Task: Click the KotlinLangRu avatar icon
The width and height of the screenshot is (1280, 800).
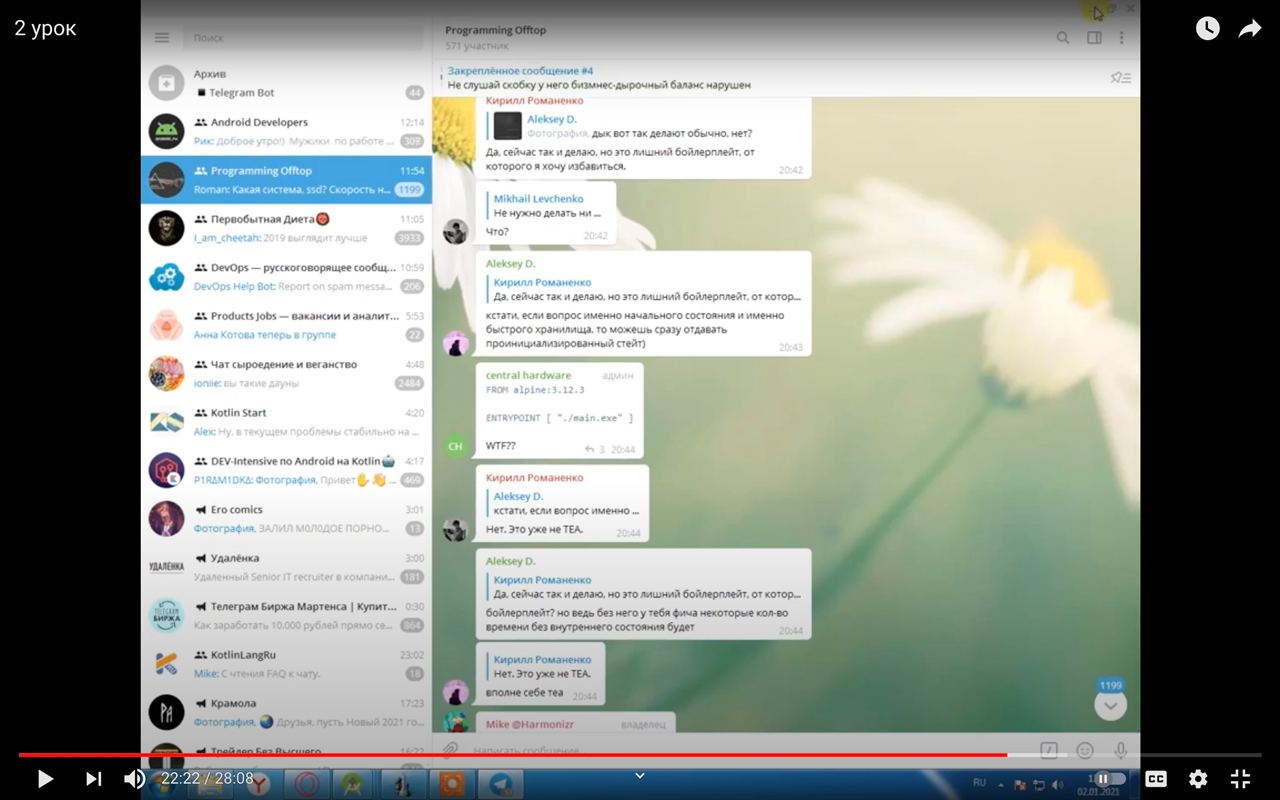Action: (x=166, y=664)
